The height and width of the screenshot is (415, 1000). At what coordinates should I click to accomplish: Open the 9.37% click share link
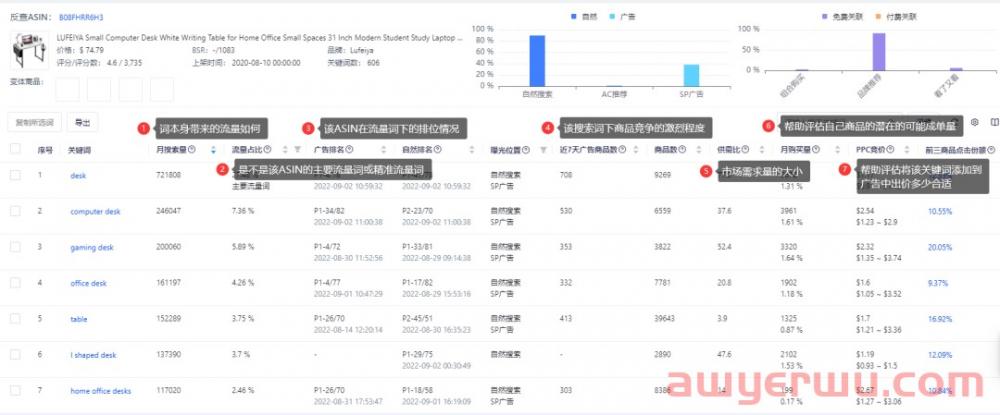(938, 283)
